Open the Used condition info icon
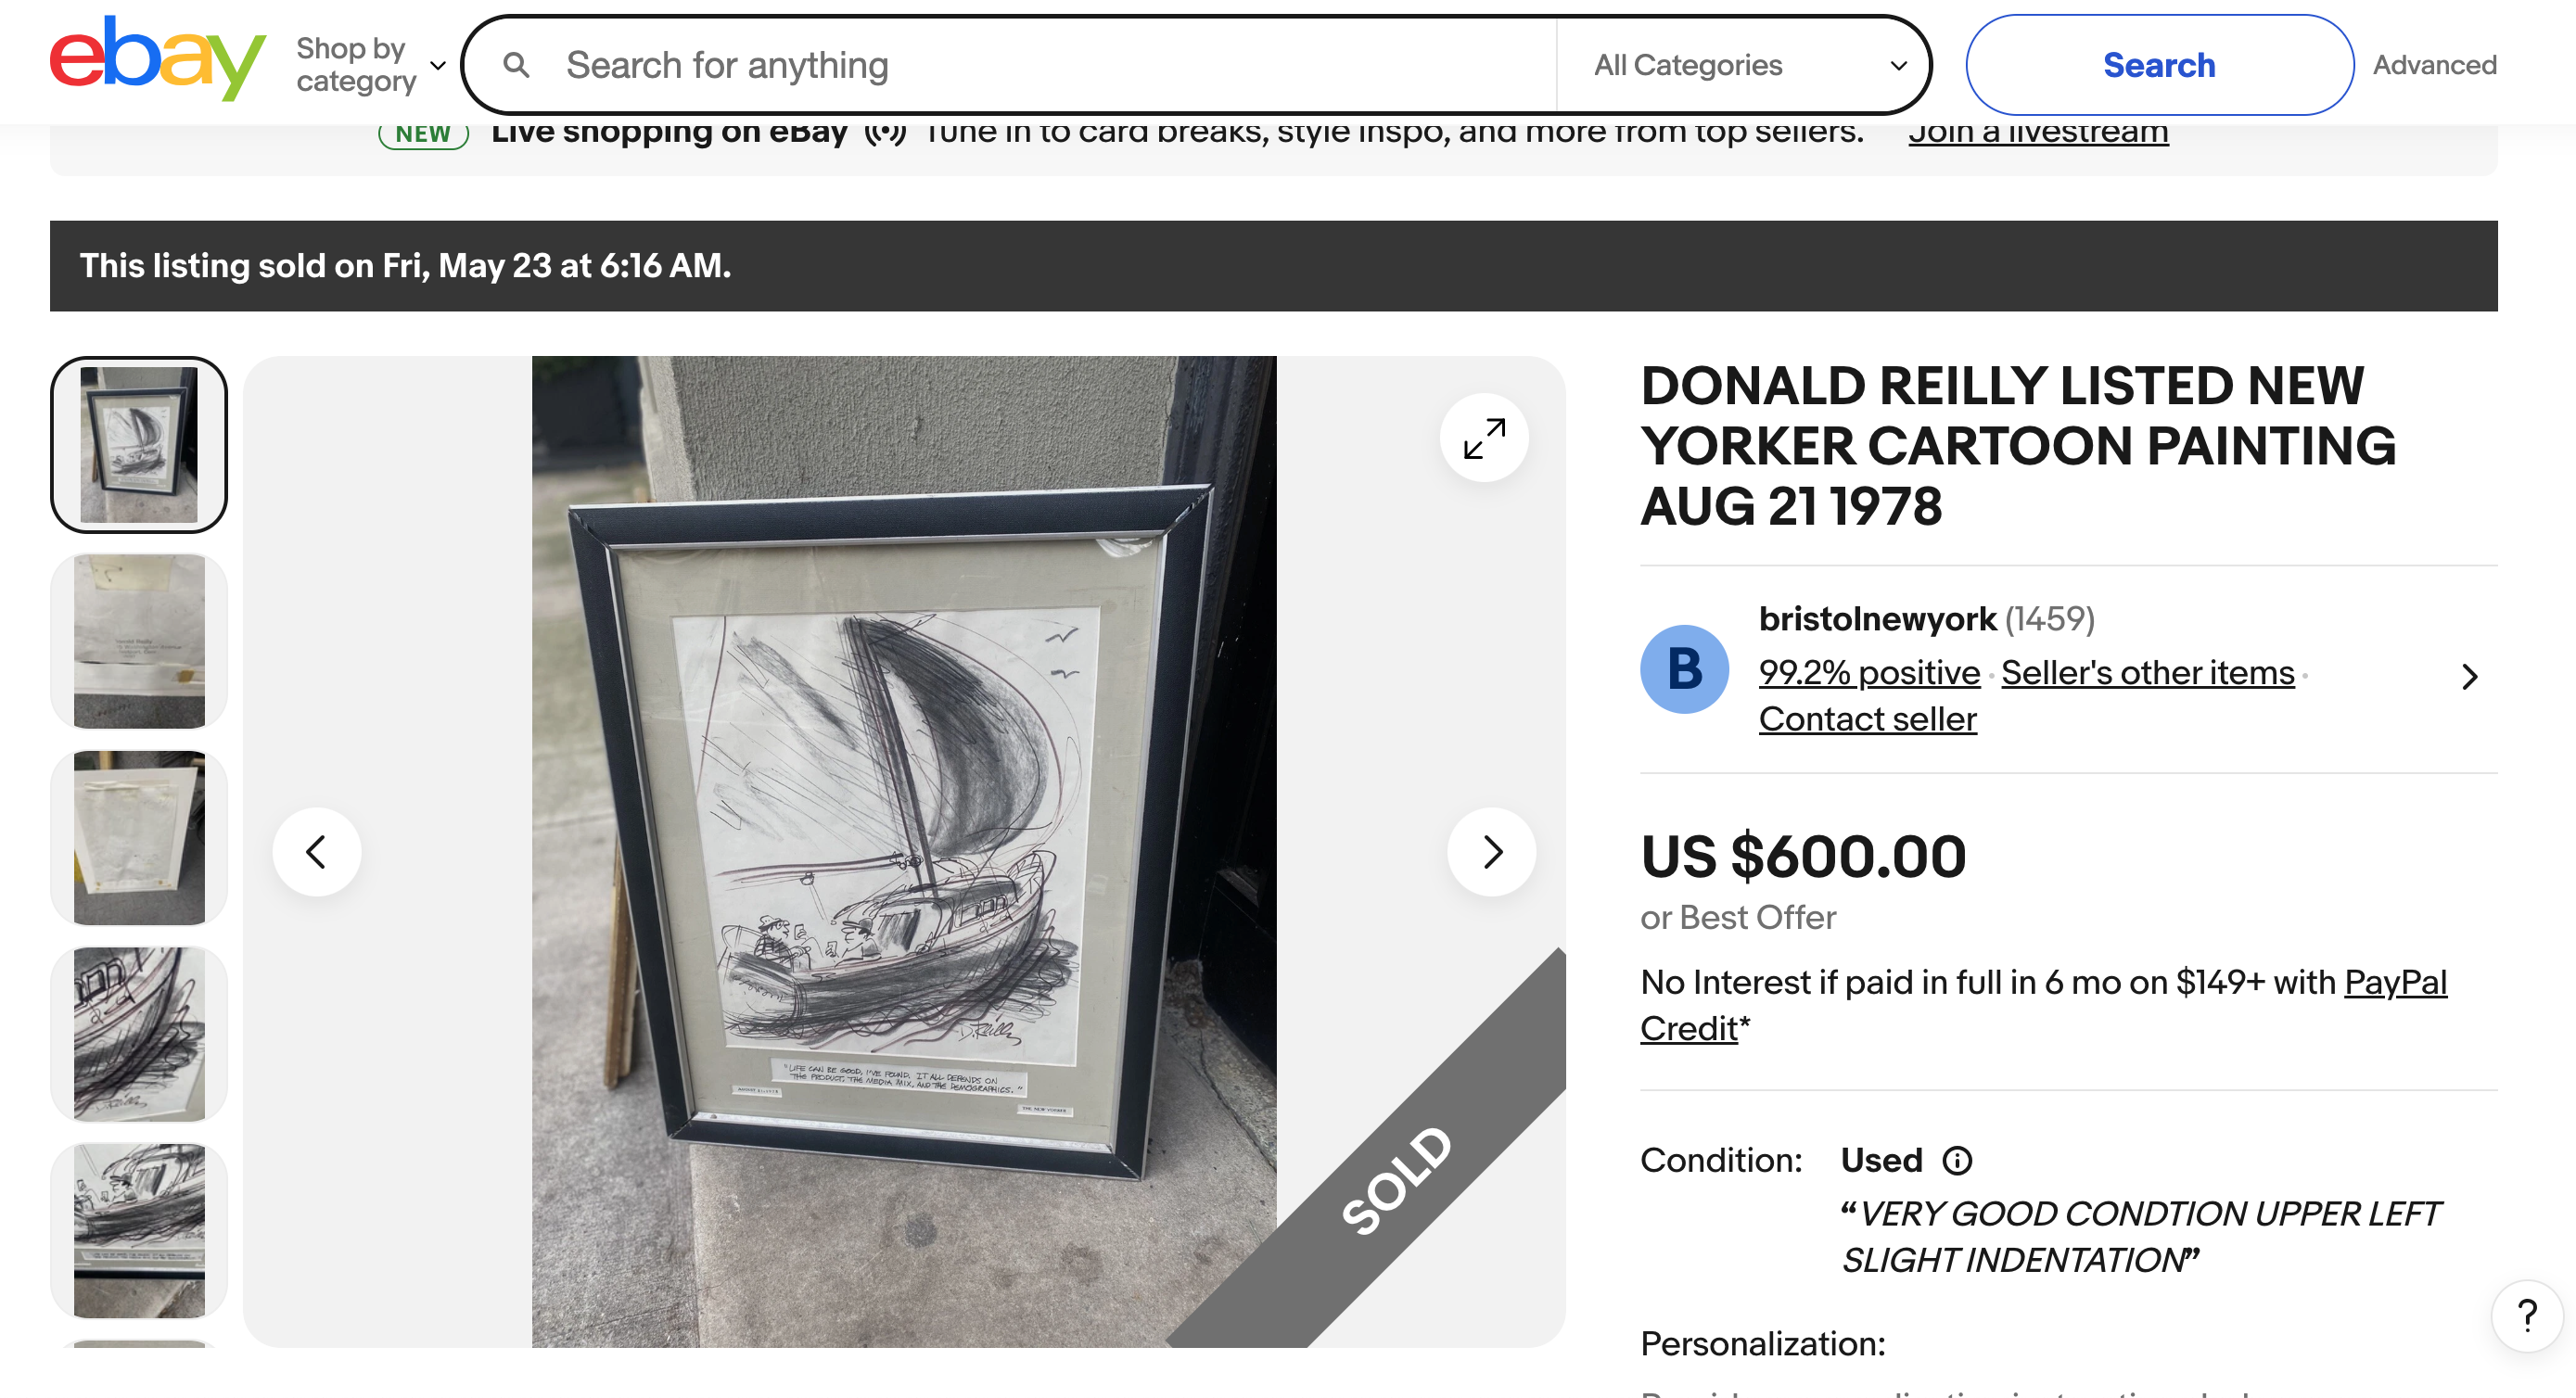The width and height of the screenshot is (2576, 1398). (x=1957, y=1160)
